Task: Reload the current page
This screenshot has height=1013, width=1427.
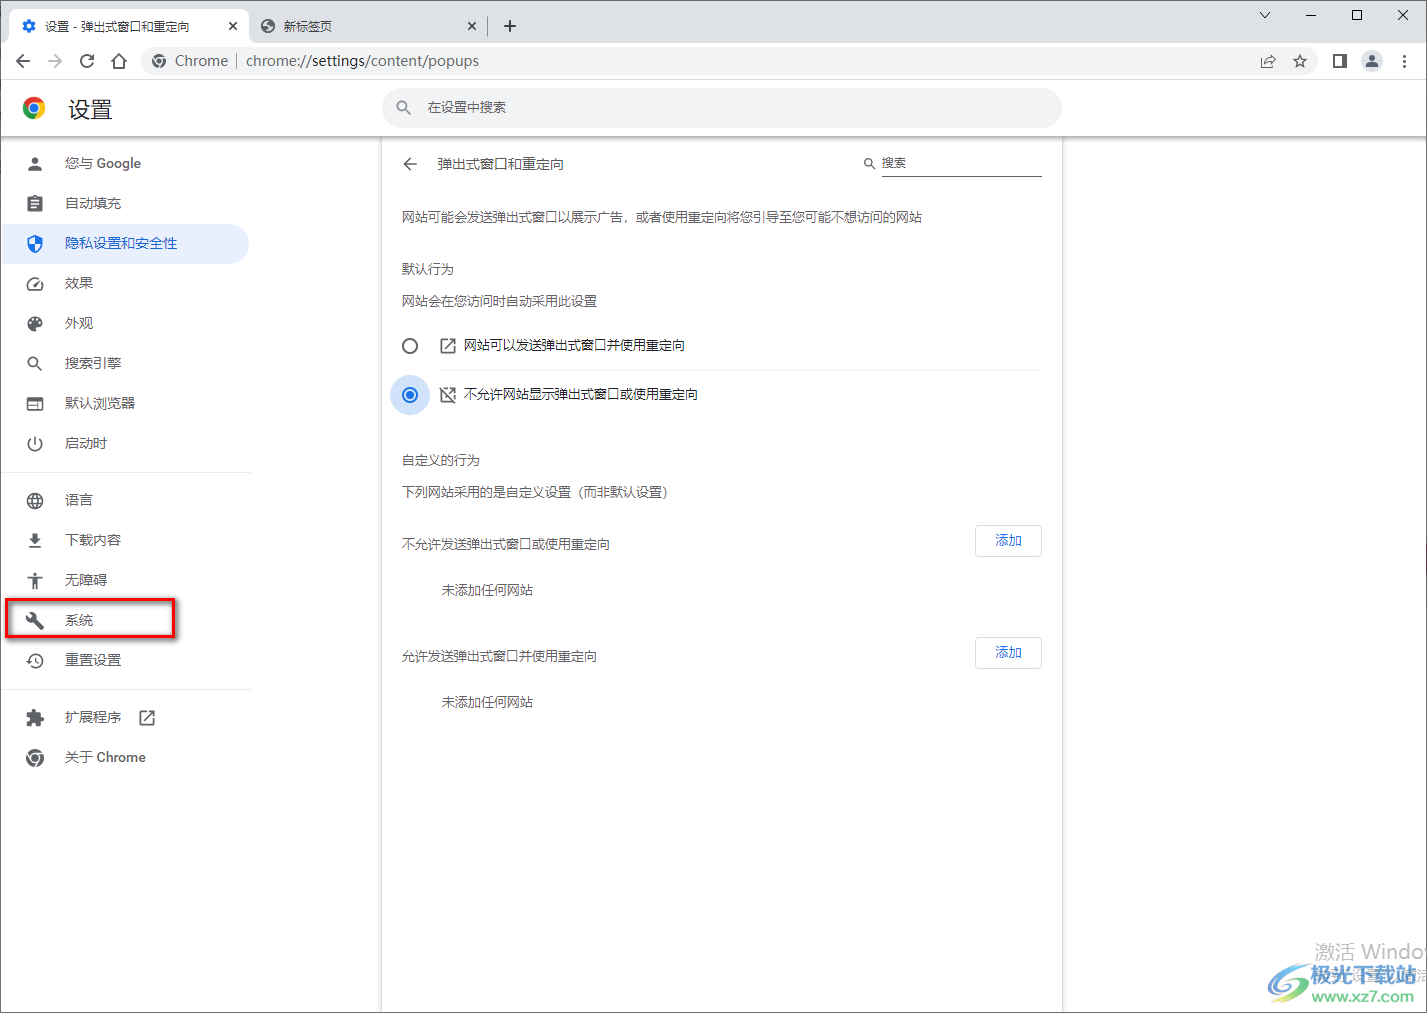Action: click(x=87, y=61)
